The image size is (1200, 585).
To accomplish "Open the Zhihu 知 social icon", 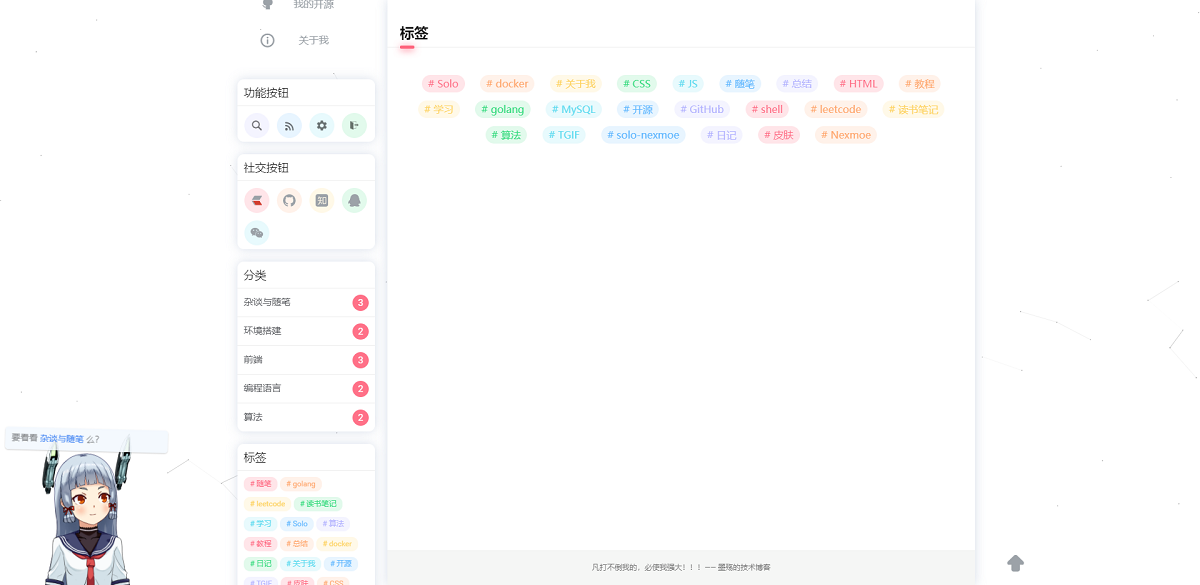I will (321, 201).
